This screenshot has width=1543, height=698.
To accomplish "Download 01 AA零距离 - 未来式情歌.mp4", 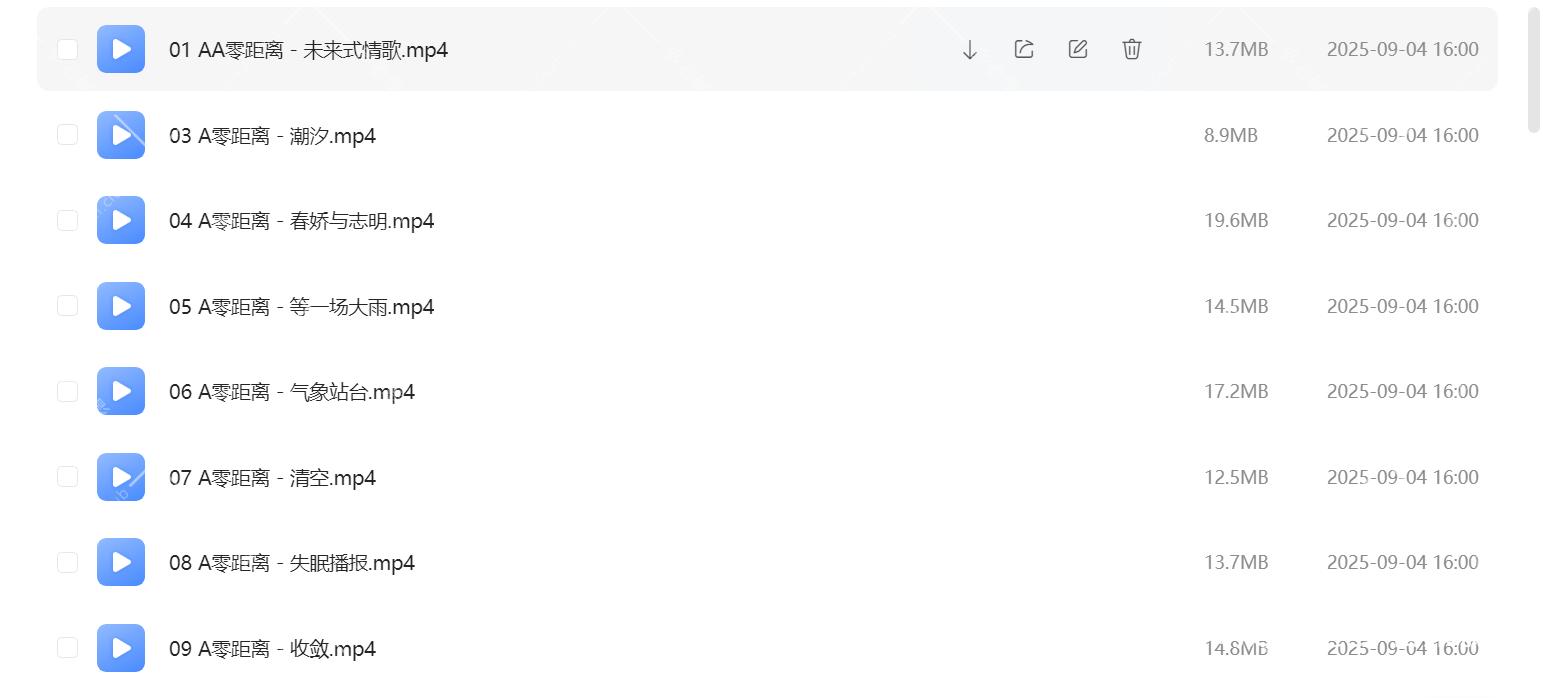I will pyautogui.click(x=968, y=48).
